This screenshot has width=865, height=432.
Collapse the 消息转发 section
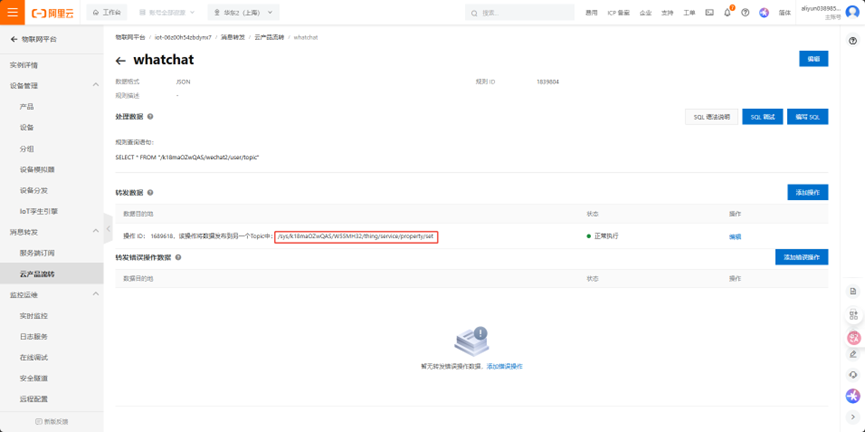pyautogui.click(x=95, y=231)
